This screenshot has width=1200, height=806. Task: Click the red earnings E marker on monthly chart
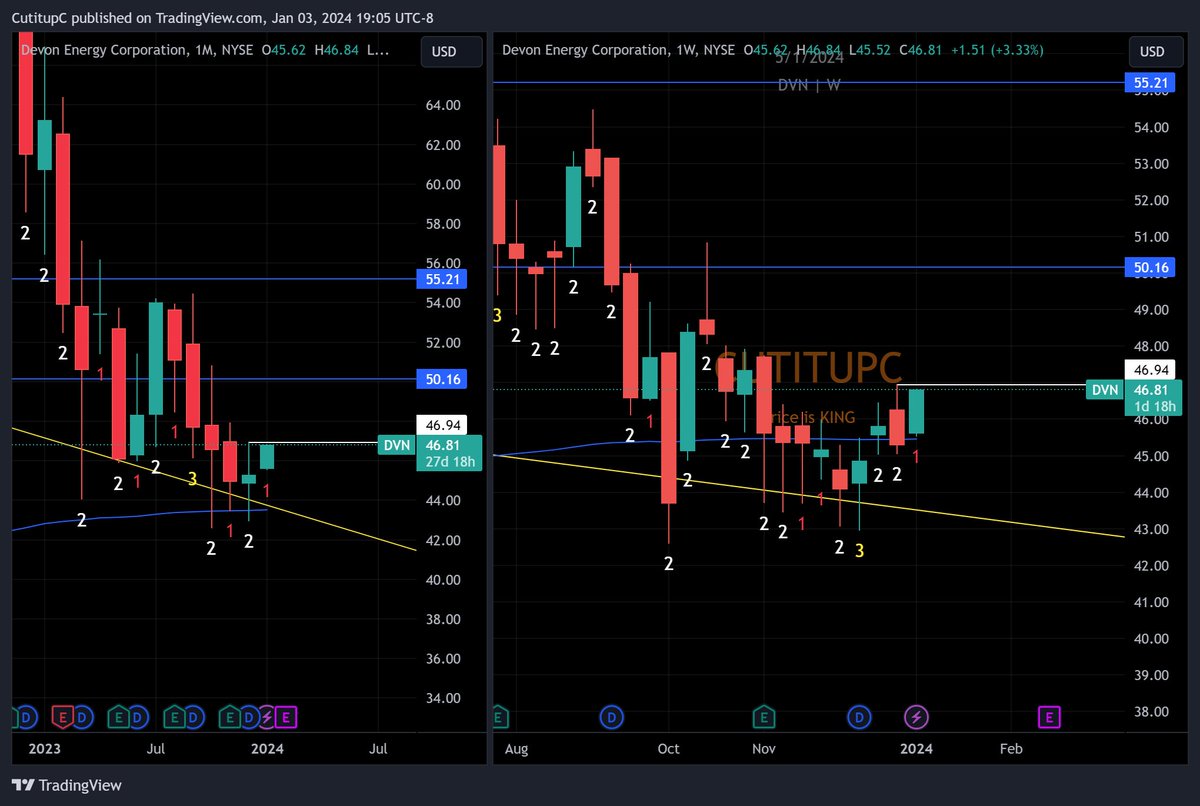click(64, 716)
